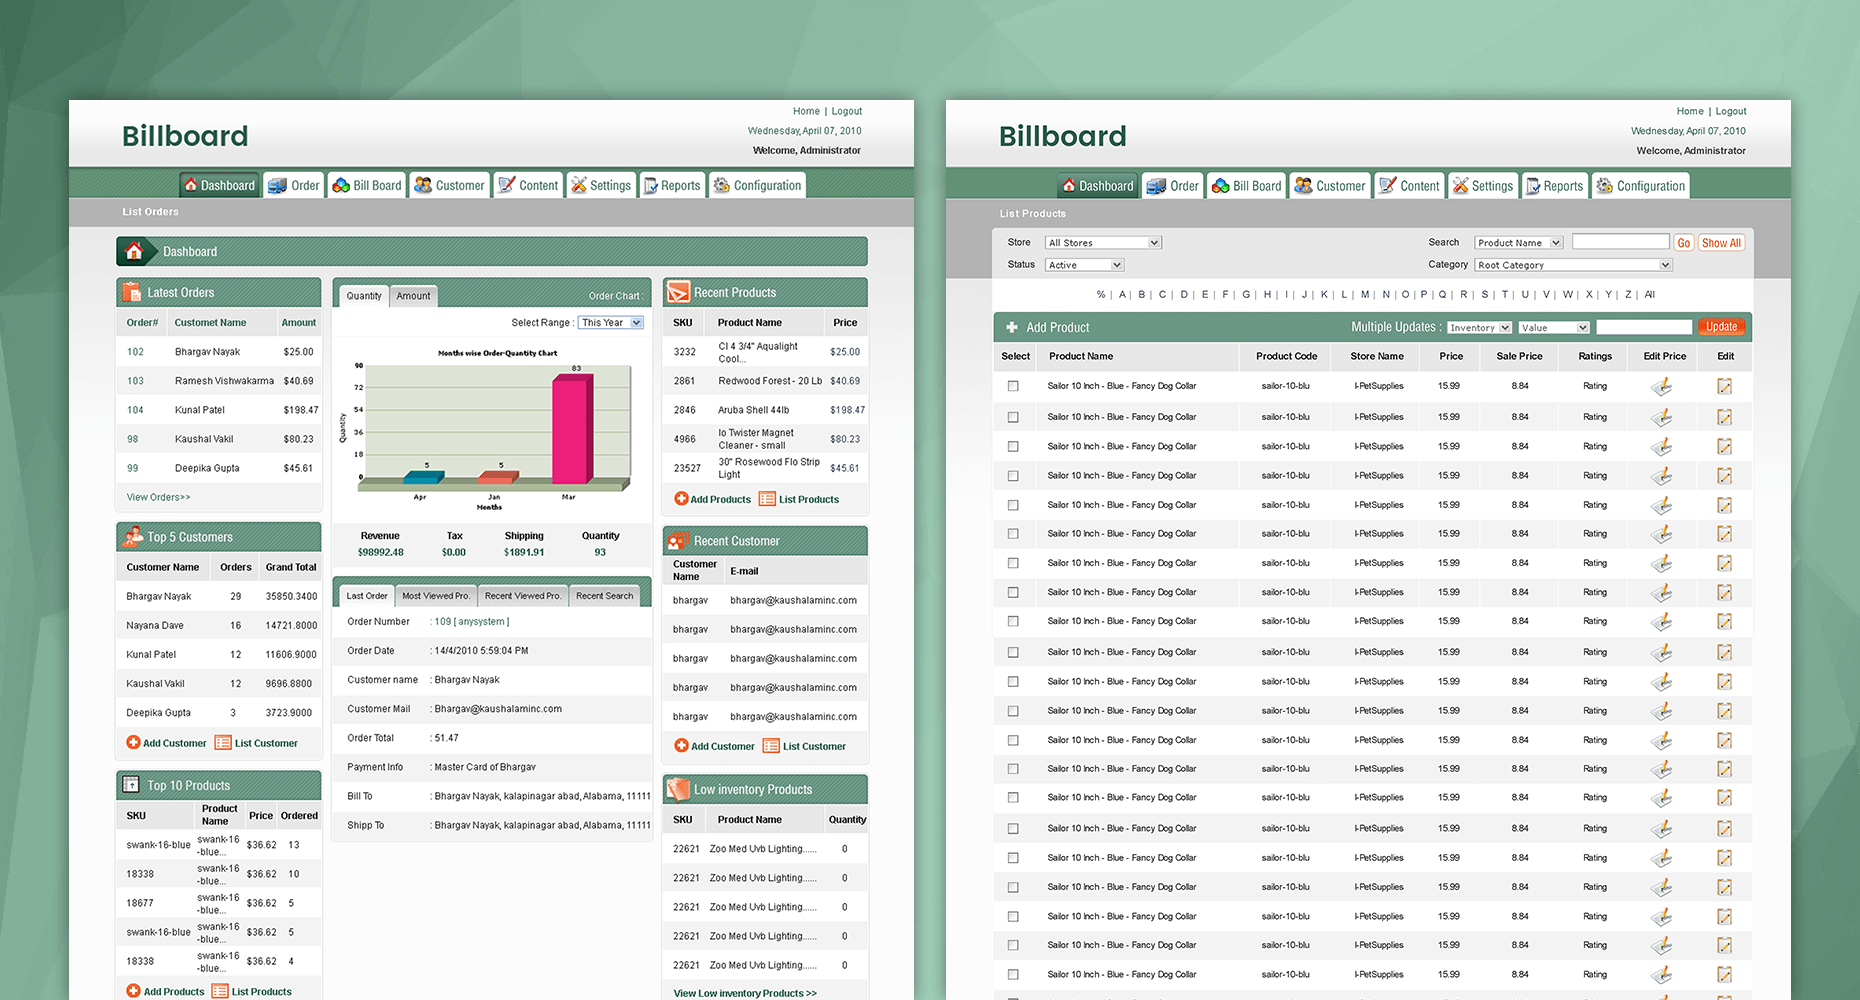Open the Search Product Name dropdown
The height and width of the screenshot is (1000, 1860).
point(1519,243)
